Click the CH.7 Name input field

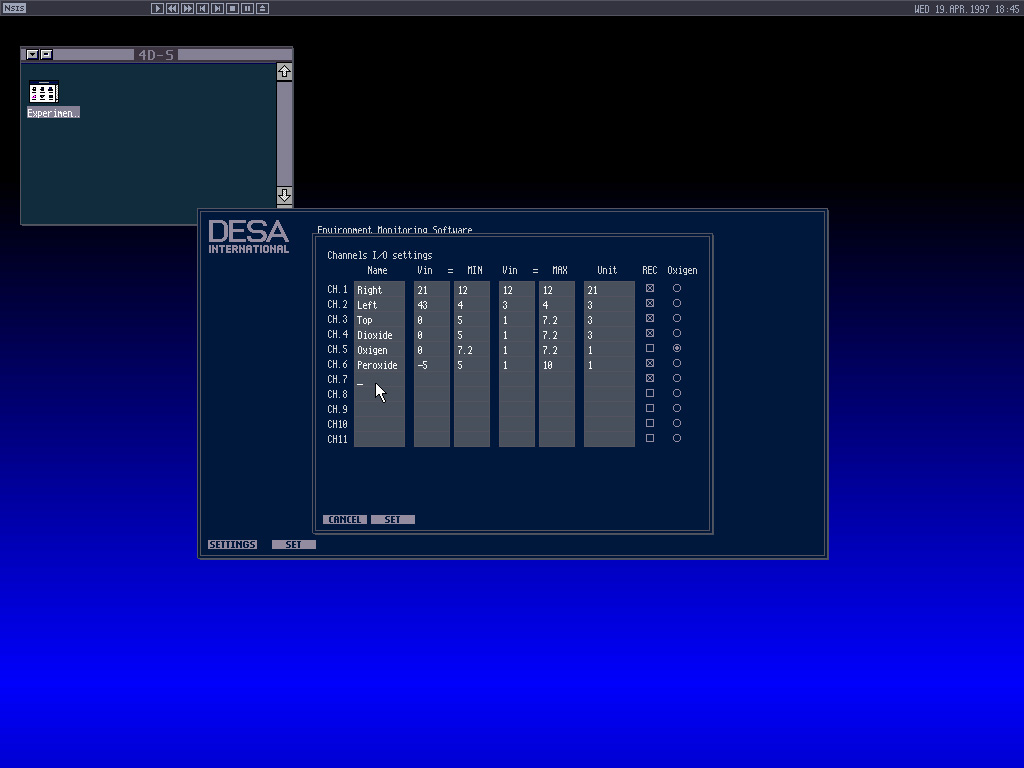[379, 380]
